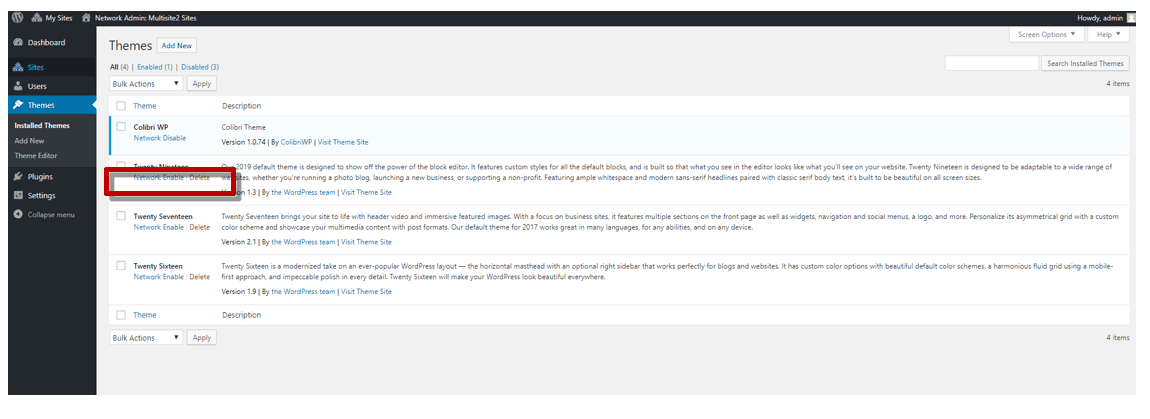Open the Settings sidebar icon

tap(18, 195)
